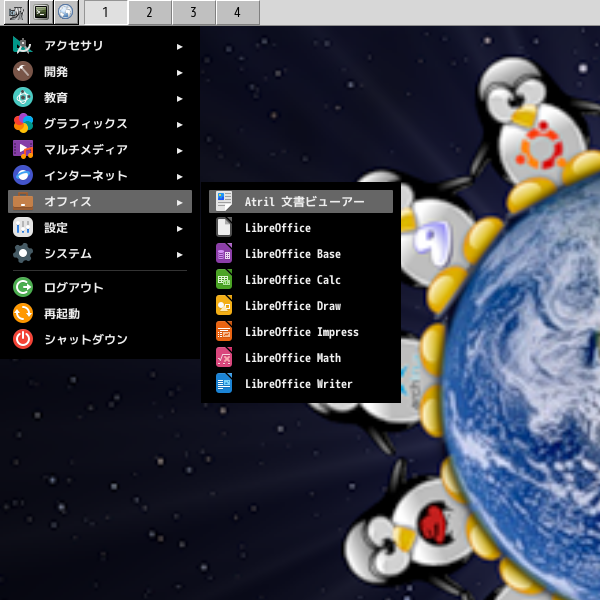
Task: Click the LibreOffice Base icon
Action: pos(224,254)
